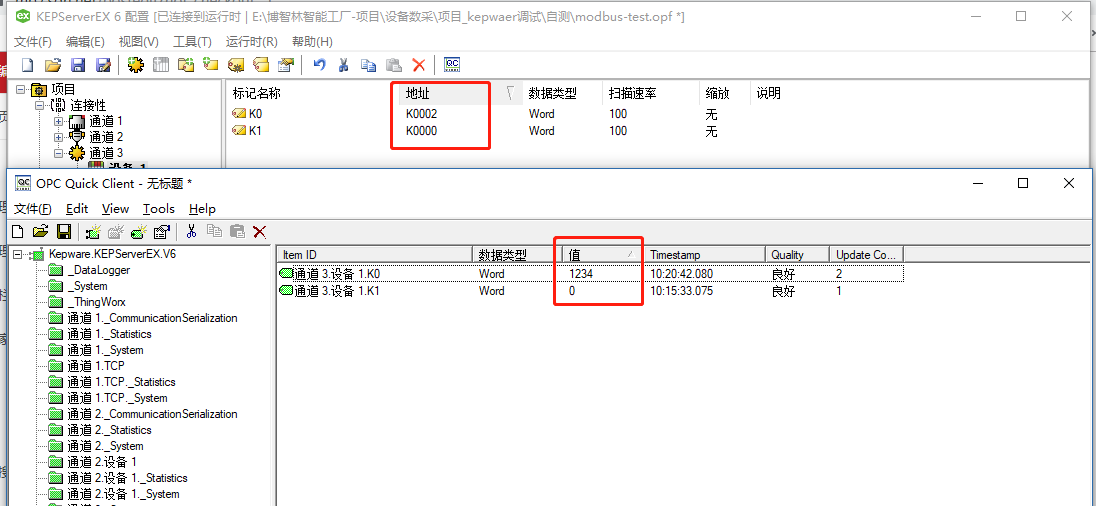The image size is (1096, 506).
Task: Click Save As icon in KEPServerEX toolbar
Action: 103,65
